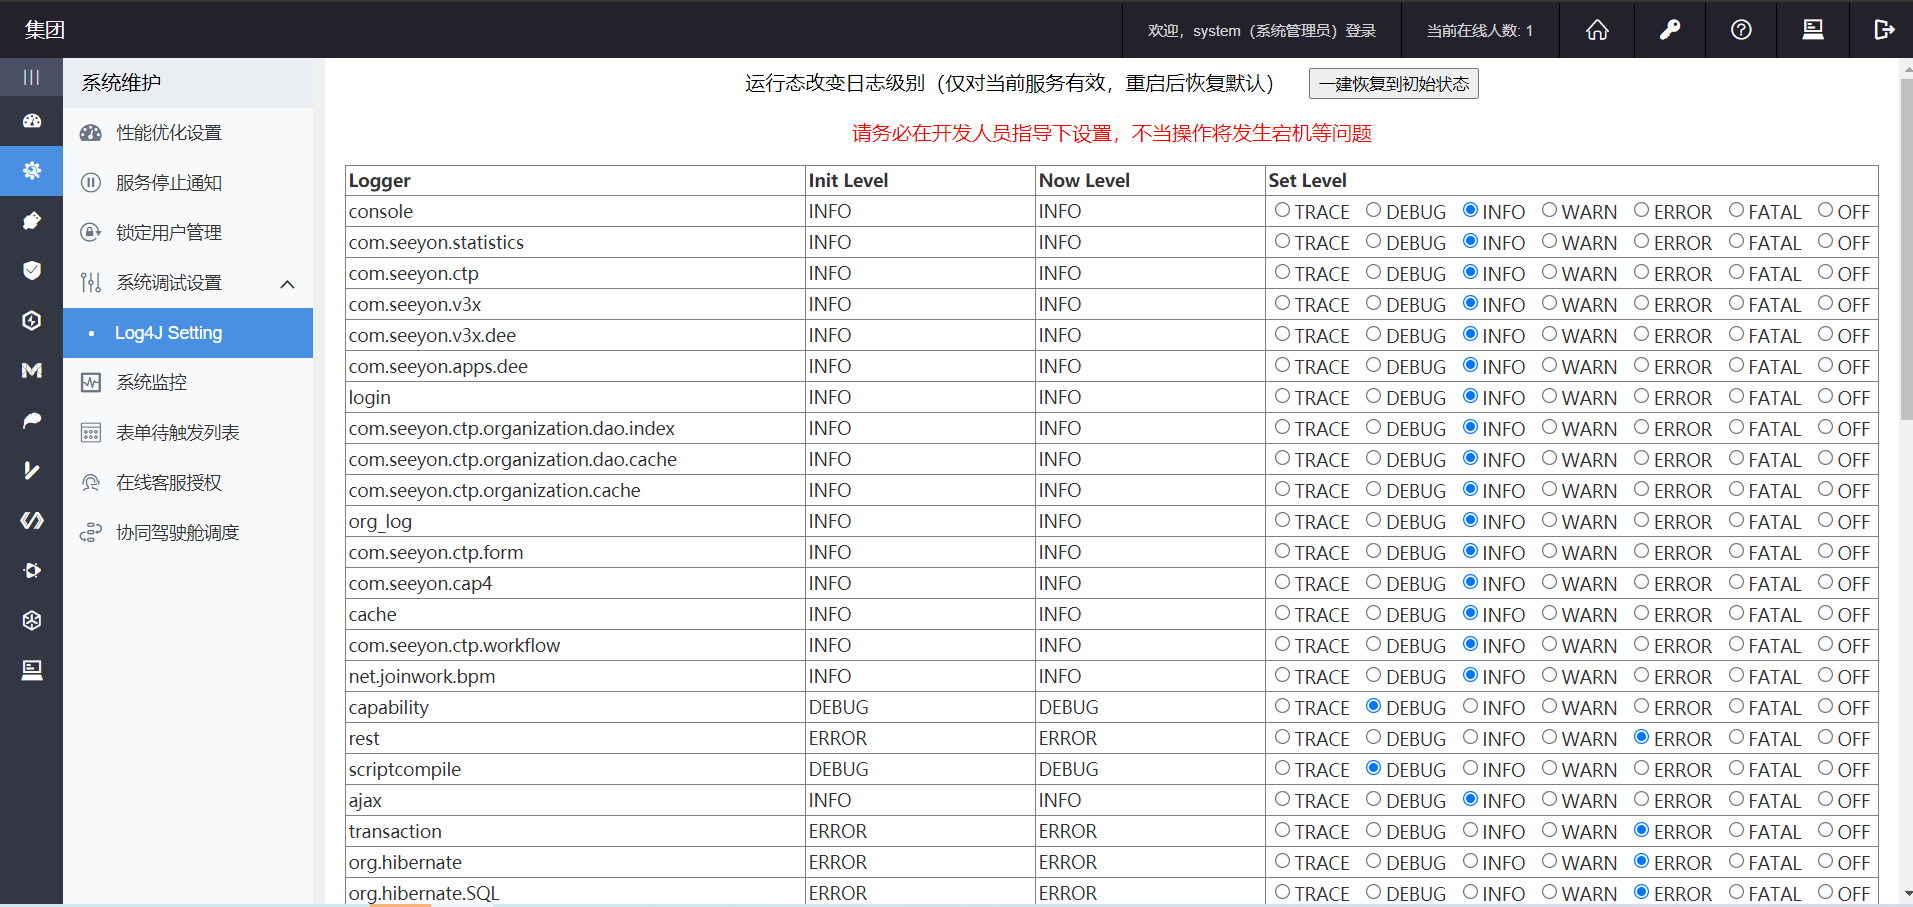
Task: Open help via question mark icon
Action: [1741, 30]
